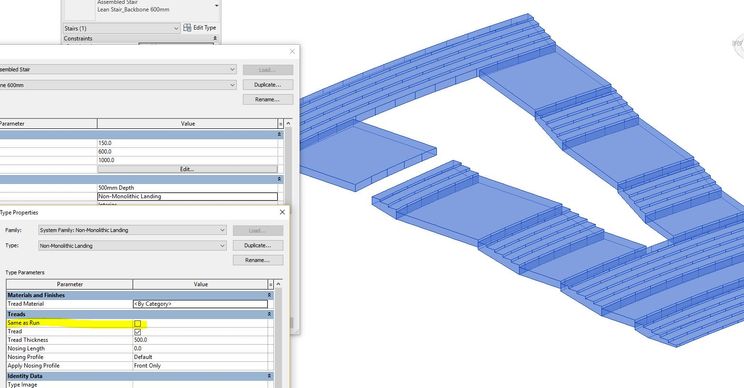Collapse the Constraints group in Properties palette
Viewport: 744px width, 388px height.
pos(214,38)
